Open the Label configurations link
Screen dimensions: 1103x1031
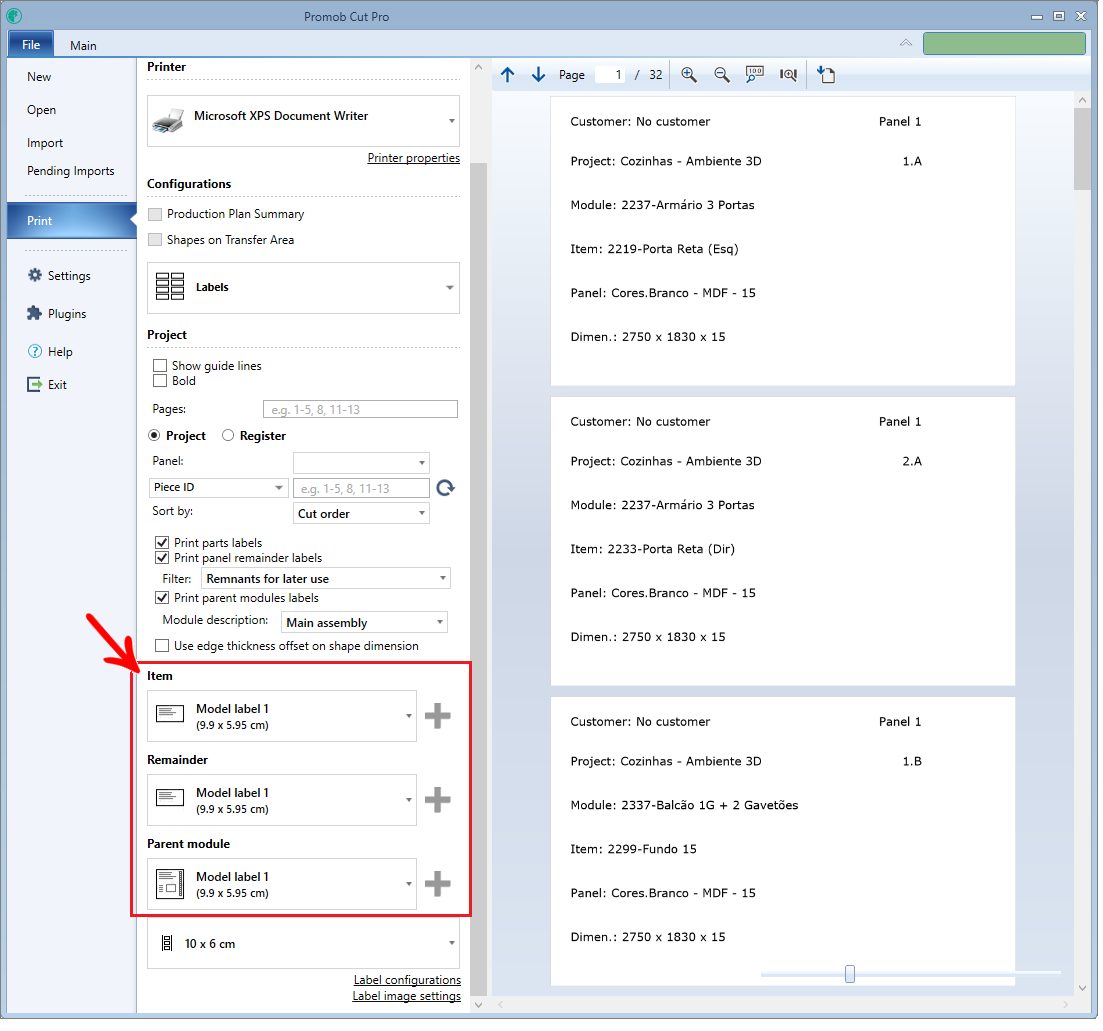click(407, 980)
